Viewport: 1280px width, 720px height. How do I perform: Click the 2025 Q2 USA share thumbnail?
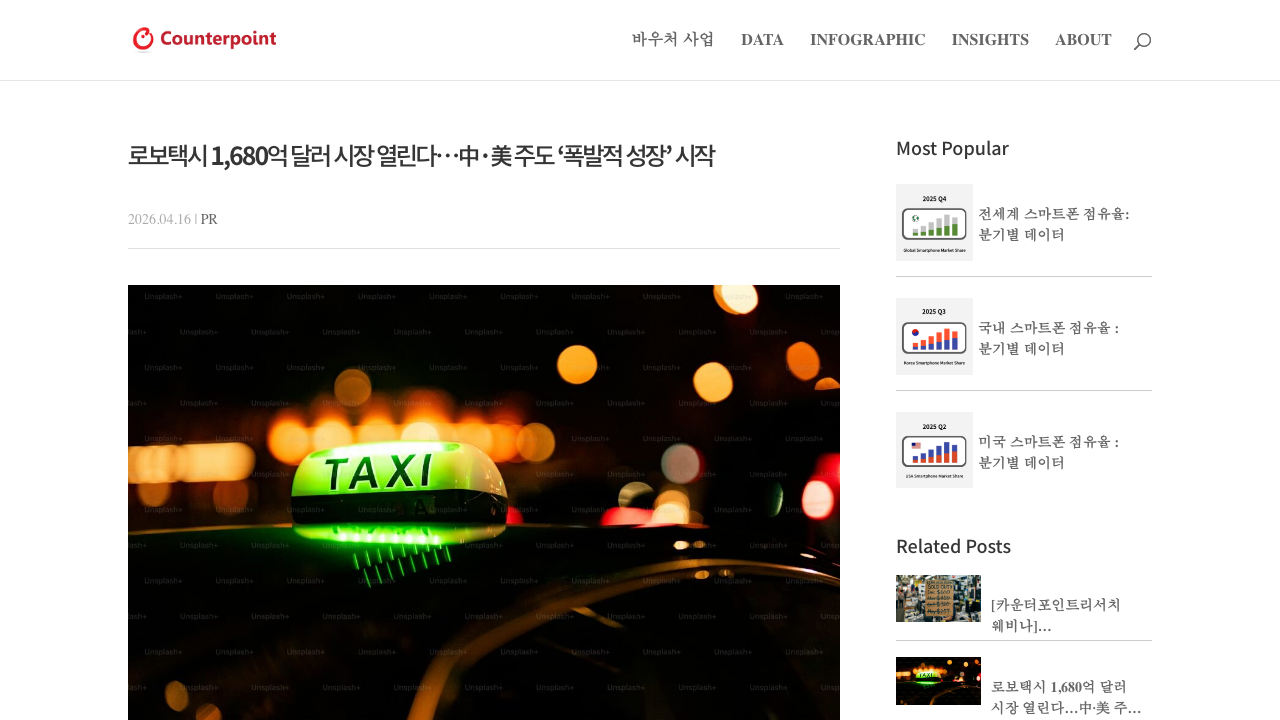point(934,450)
